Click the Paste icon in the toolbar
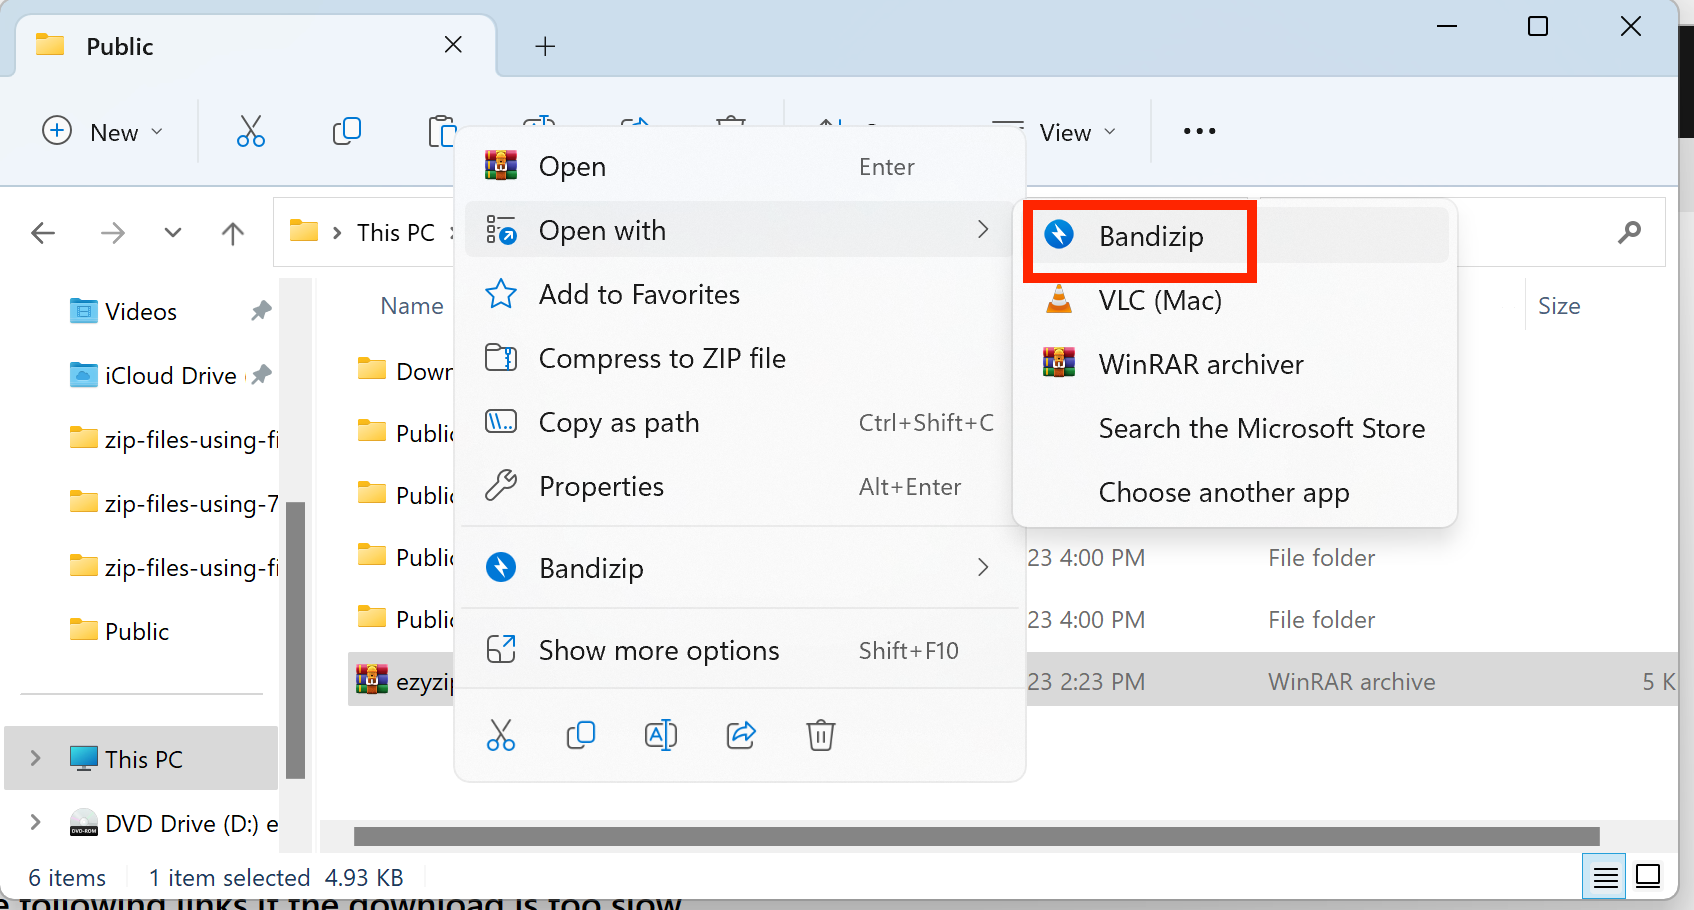The image size is (1694, 910). click(443, 131)
